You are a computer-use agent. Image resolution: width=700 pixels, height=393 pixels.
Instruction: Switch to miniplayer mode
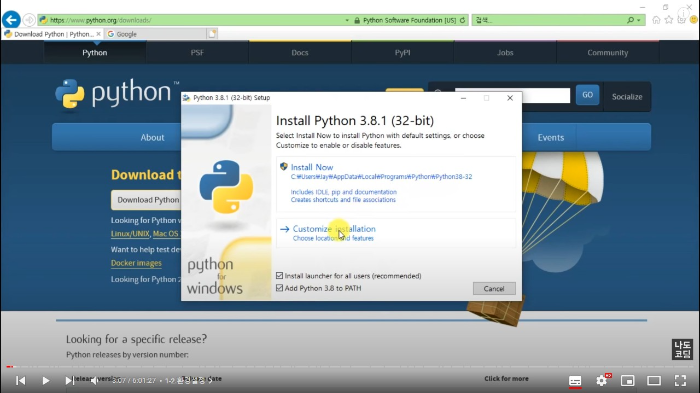[628, 380]
